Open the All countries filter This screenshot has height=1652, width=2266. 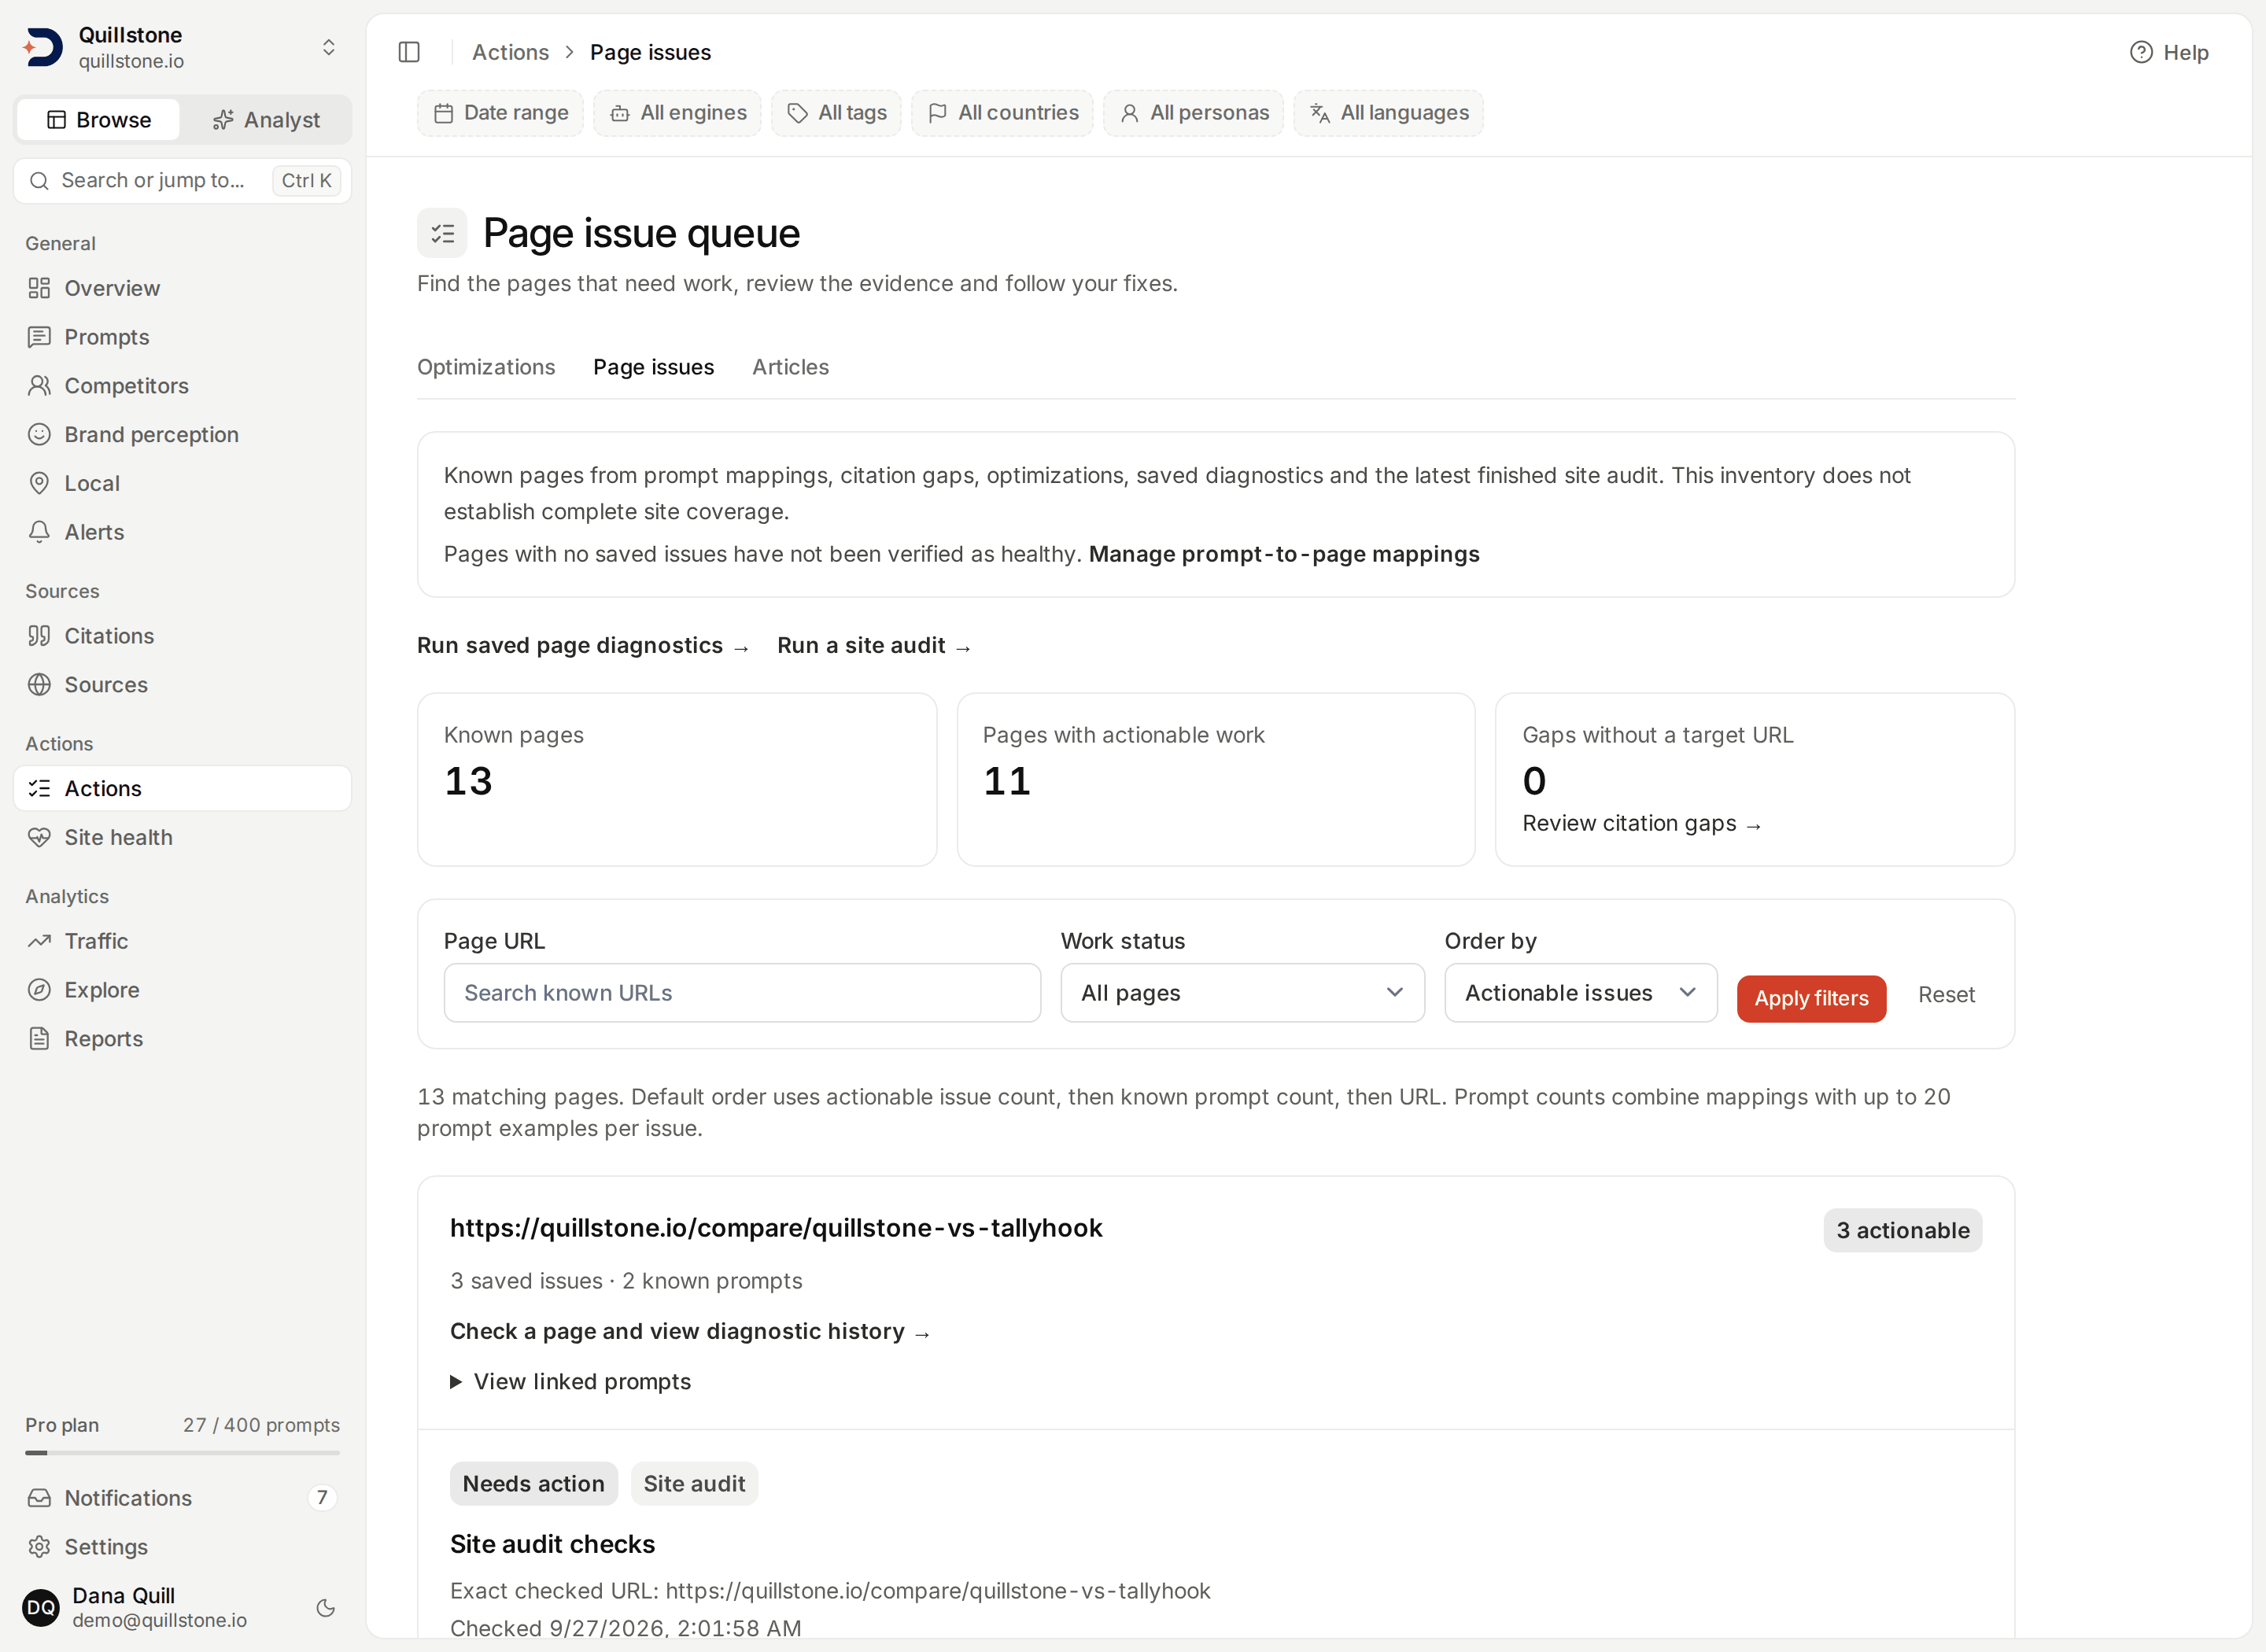1002,113
